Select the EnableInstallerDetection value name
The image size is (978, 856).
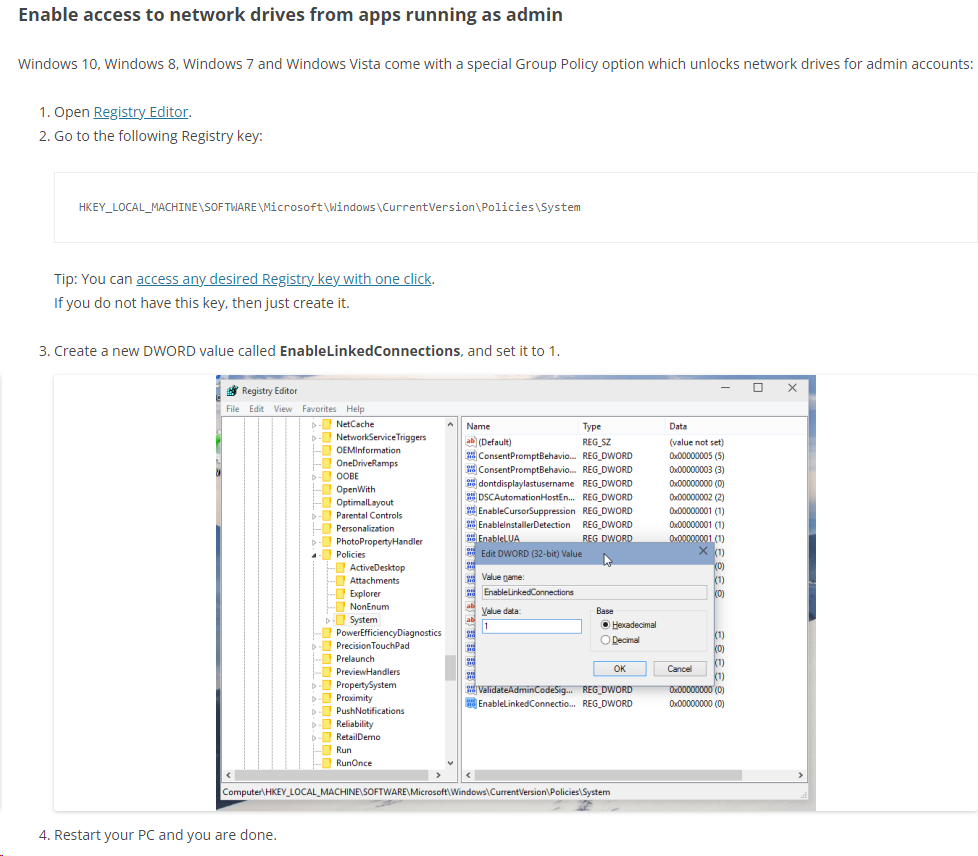524,525
